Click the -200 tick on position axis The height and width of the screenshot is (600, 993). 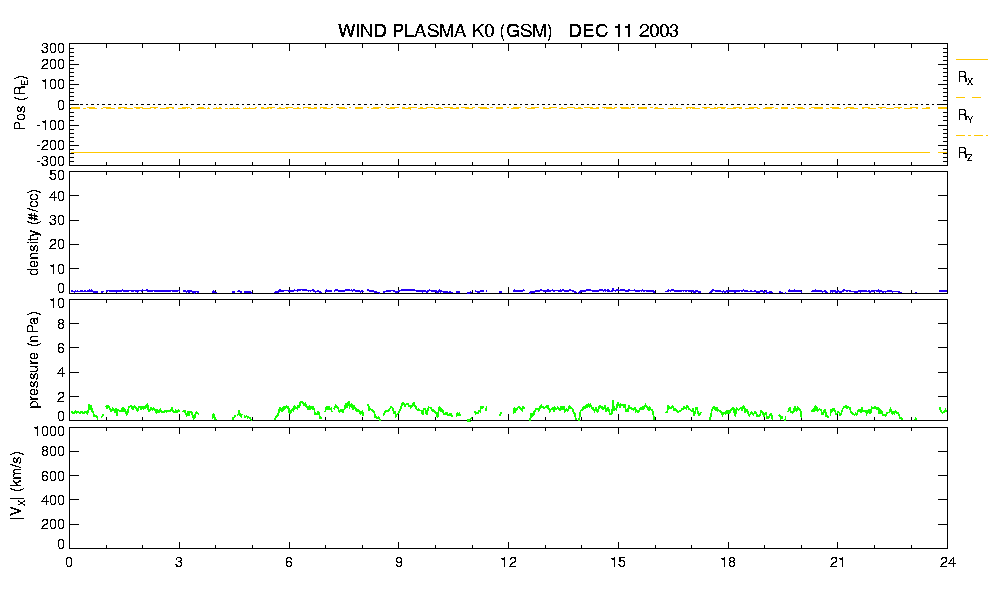click(x=51, y=145)
